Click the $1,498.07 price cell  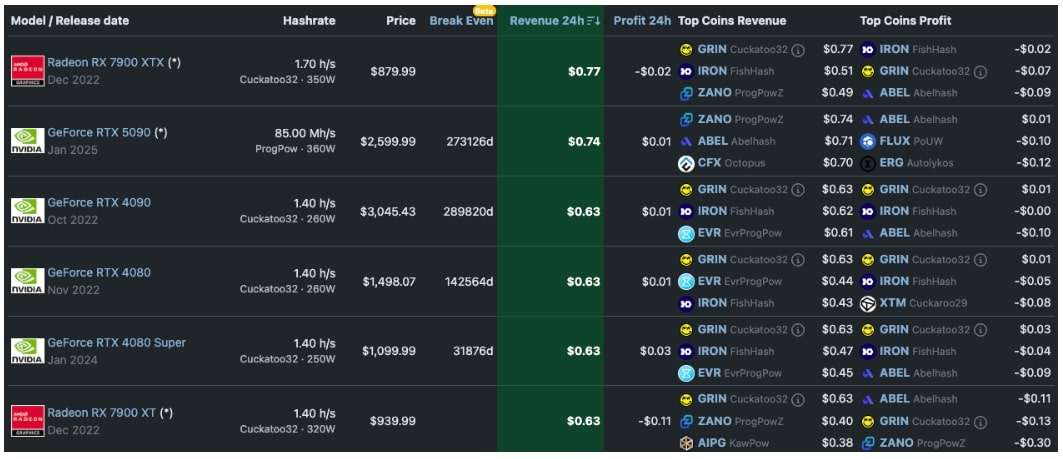[389, 281]
